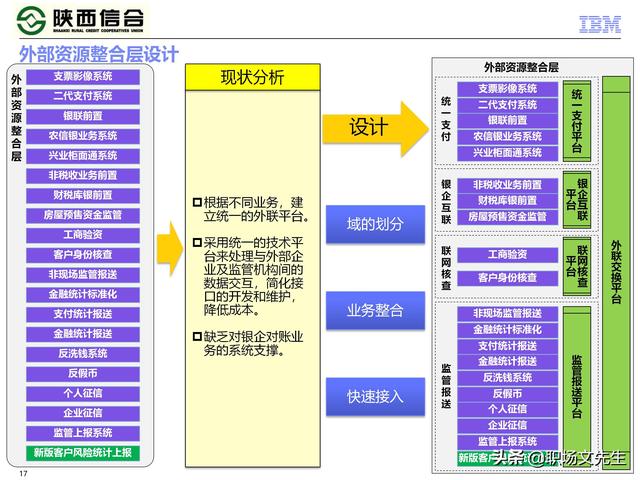Select 监管上报系统 in the left list
640x480 pixels.
point(83,433)
